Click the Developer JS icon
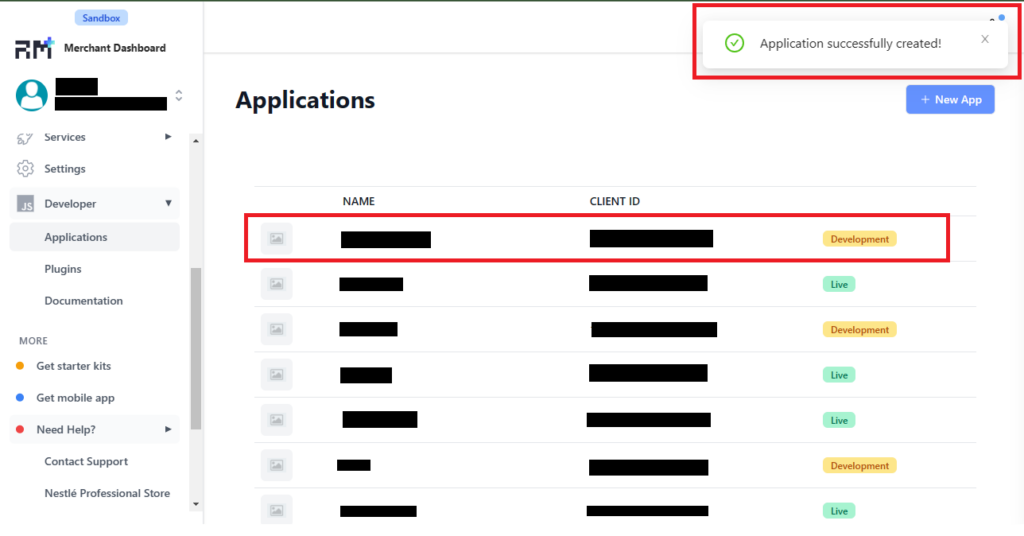Viewport: 1024px width, 536px height. click(x=27, y=204)
